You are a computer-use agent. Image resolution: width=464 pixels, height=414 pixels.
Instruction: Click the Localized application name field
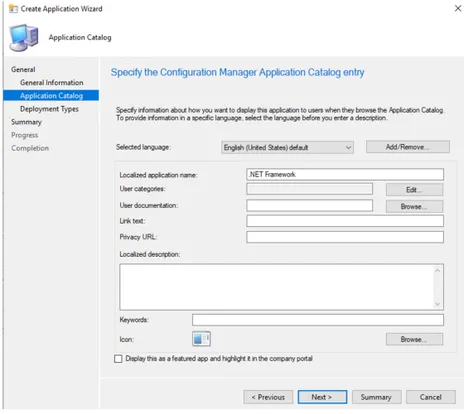pos(345,174)
